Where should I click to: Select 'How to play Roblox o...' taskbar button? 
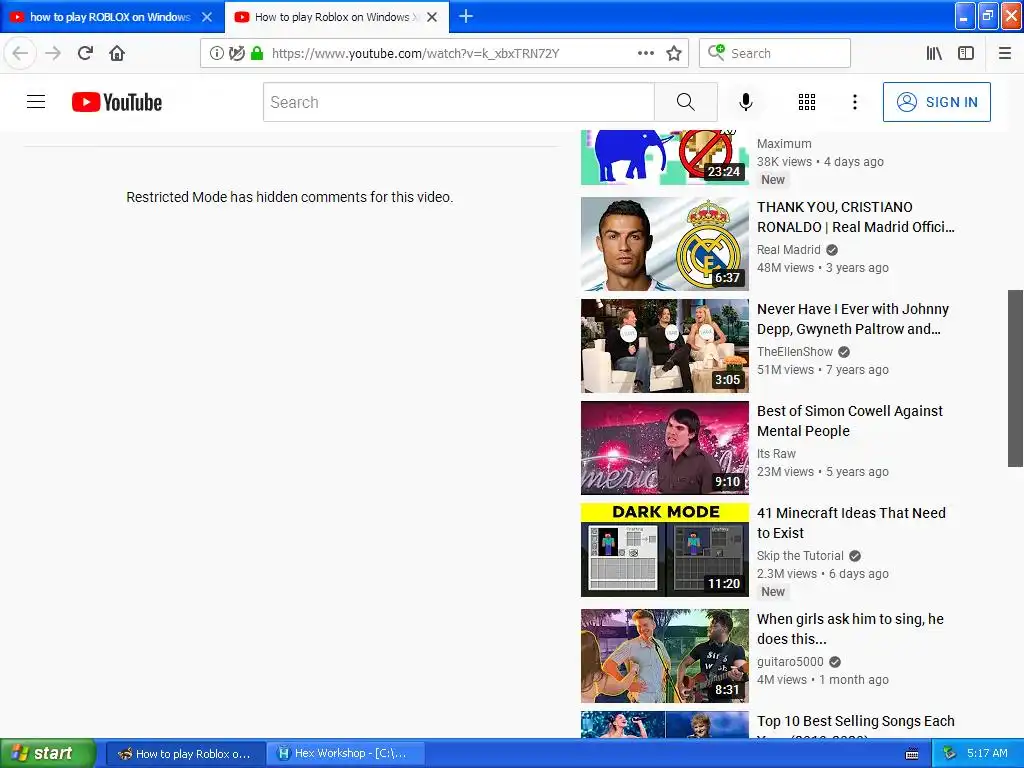coord(185,753)
